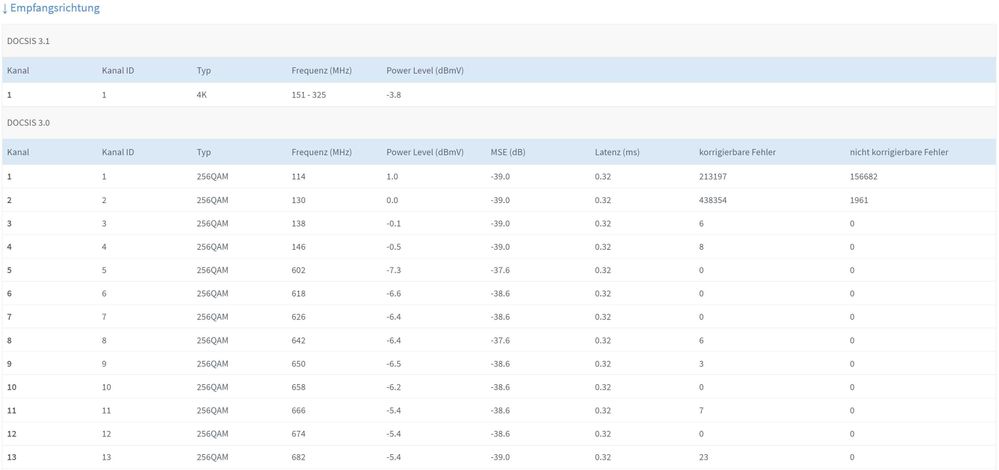Click MSE value -39.0 in the 682 MHz row
Screen dimensions: 999x470
[x=500, y=457]
